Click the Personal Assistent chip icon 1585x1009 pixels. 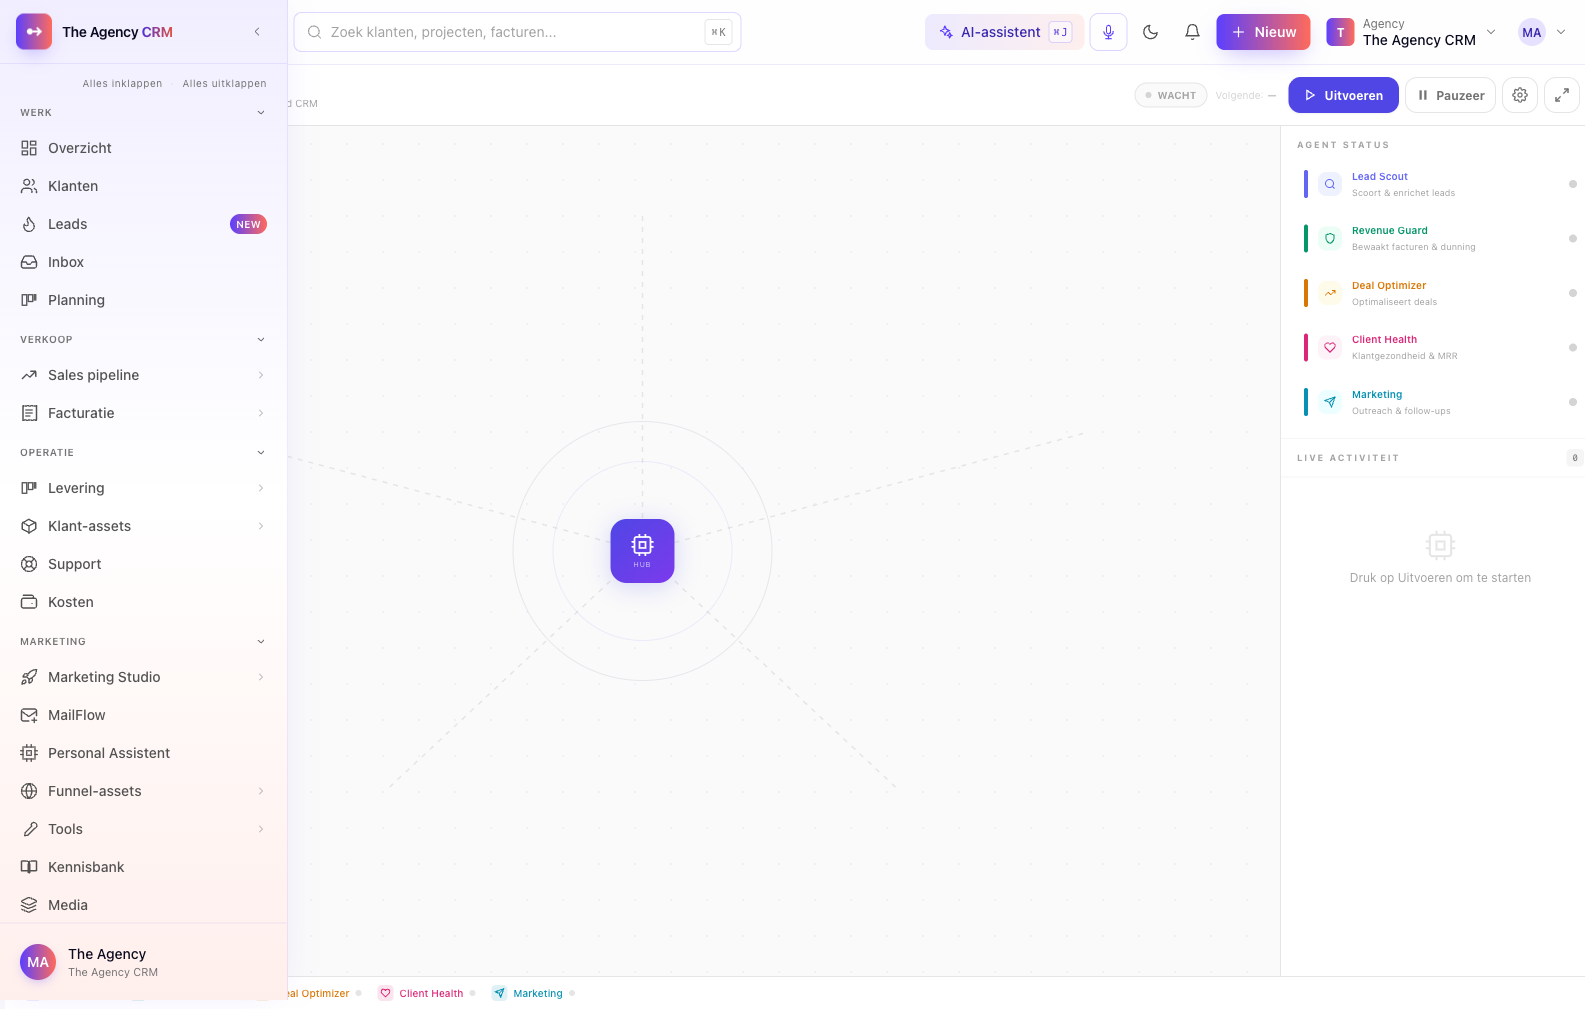click(x=29, y=753)
